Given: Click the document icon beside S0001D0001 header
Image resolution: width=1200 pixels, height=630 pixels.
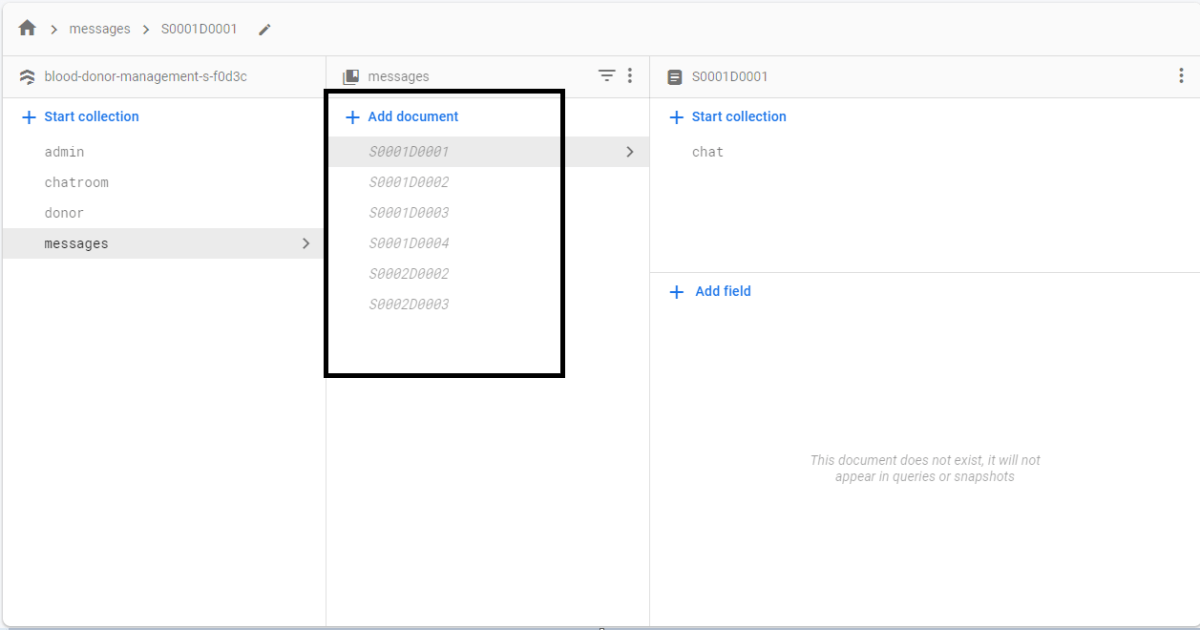Looking at the screenshot, I should (673, 76).
